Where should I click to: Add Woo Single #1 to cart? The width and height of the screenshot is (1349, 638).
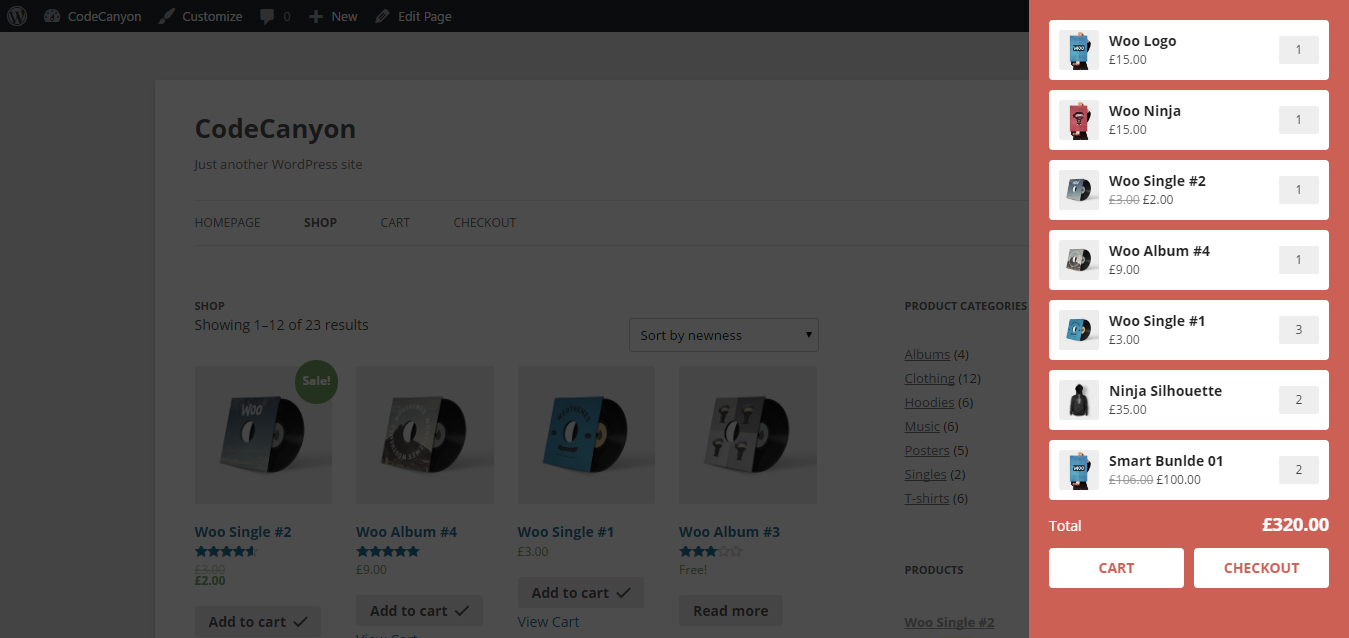point(581,593)
